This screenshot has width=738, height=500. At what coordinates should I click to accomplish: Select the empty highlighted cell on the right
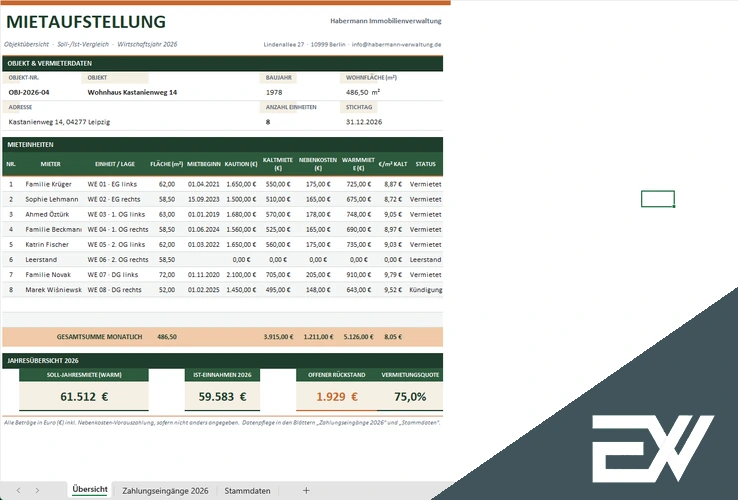point(658,199)
